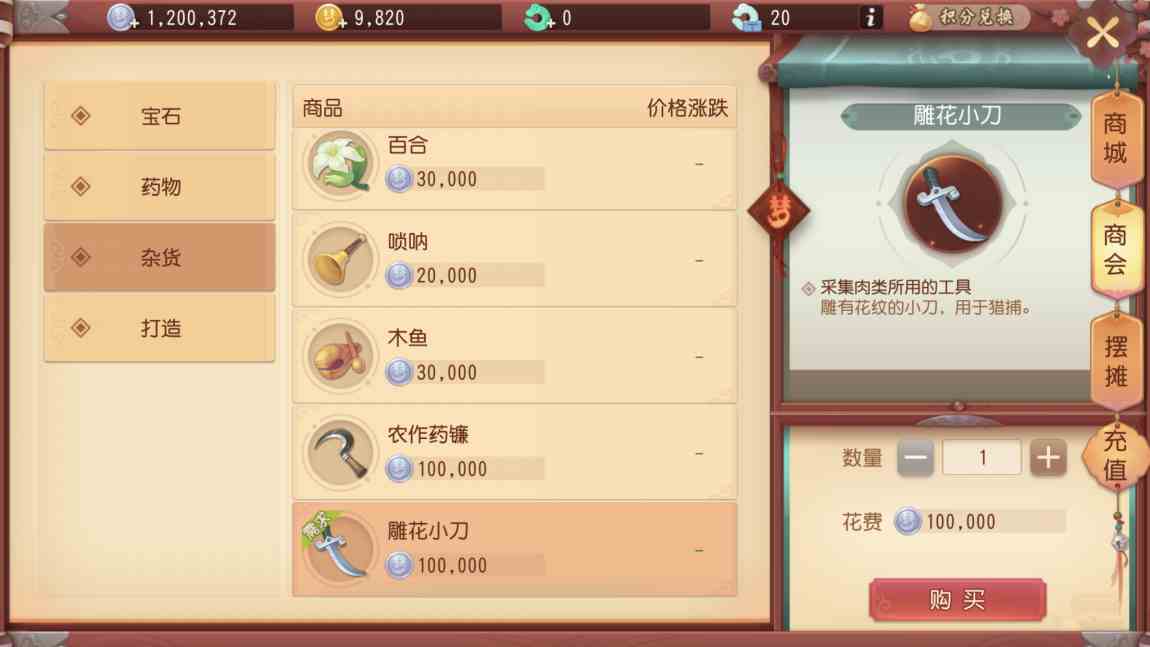Decrease quantity with the minus button
The width and height of the screenshot is (1150, 647).
tap(915, 458)
